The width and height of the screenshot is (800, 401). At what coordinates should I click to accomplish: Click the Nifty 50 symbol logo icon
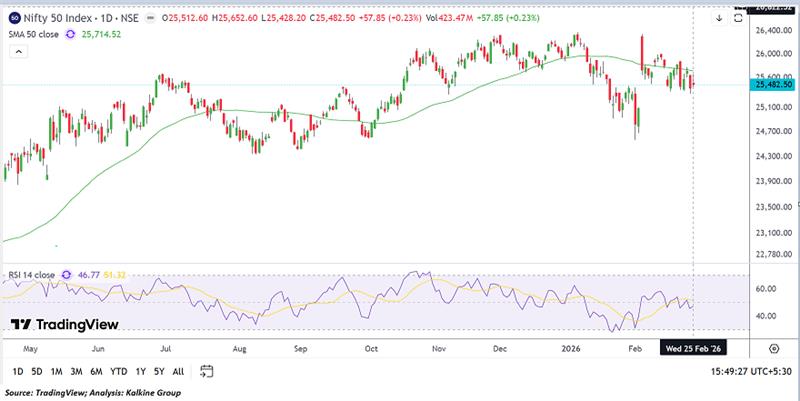tap(13, 17)
